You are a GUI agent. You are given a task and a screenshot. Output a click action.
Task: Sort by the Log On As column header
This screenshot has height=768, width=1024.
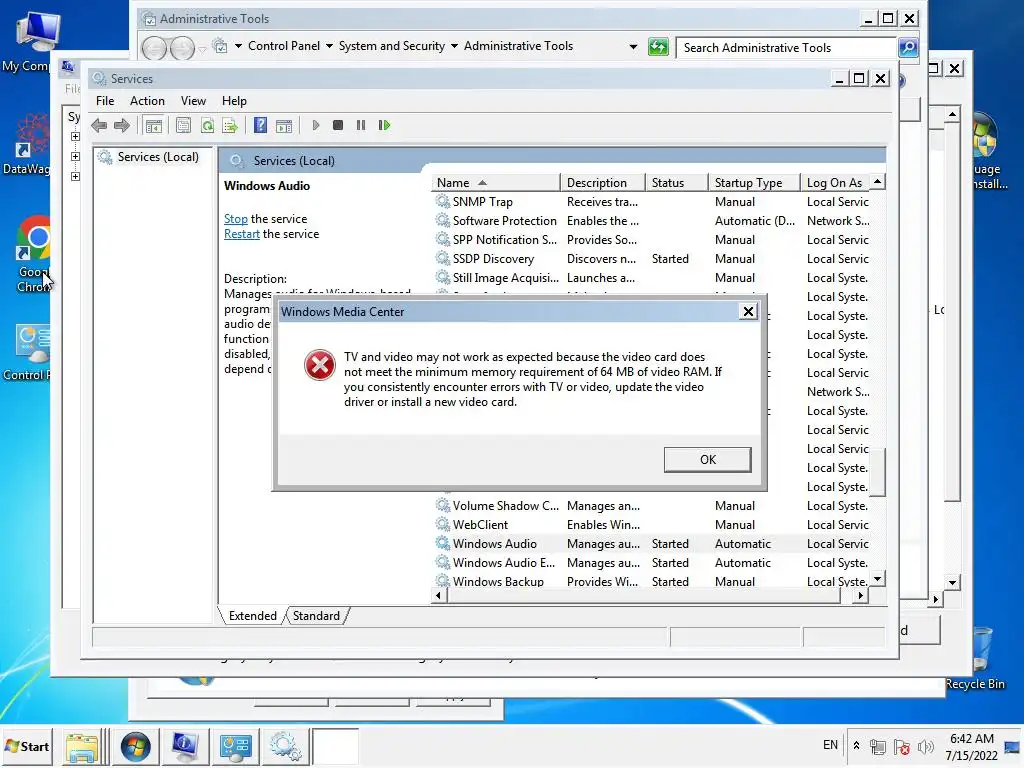pyautogui.click(x=836, y=183)
